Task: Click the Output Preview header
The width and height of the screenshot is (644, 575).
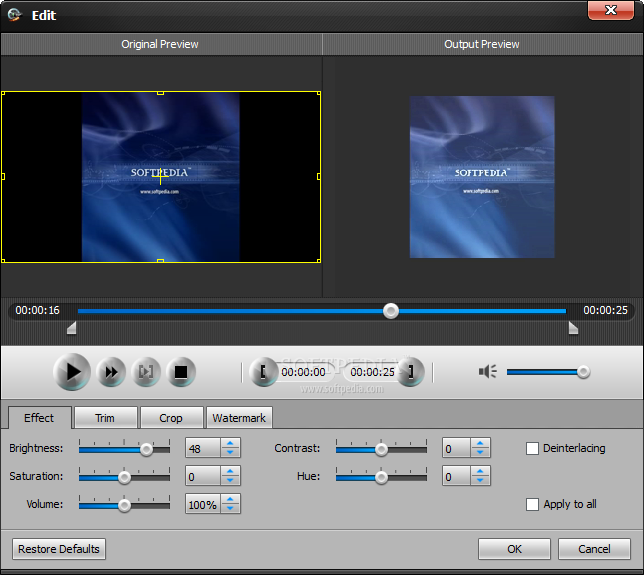Action: coord(481,44)
